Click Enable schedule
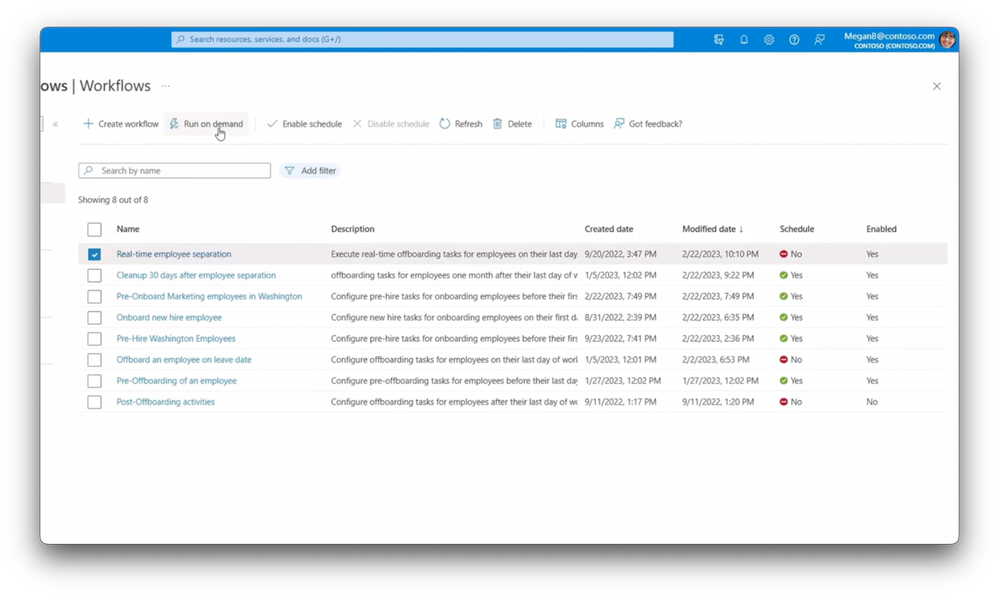999x597 pixels. [x=305, y=124]
